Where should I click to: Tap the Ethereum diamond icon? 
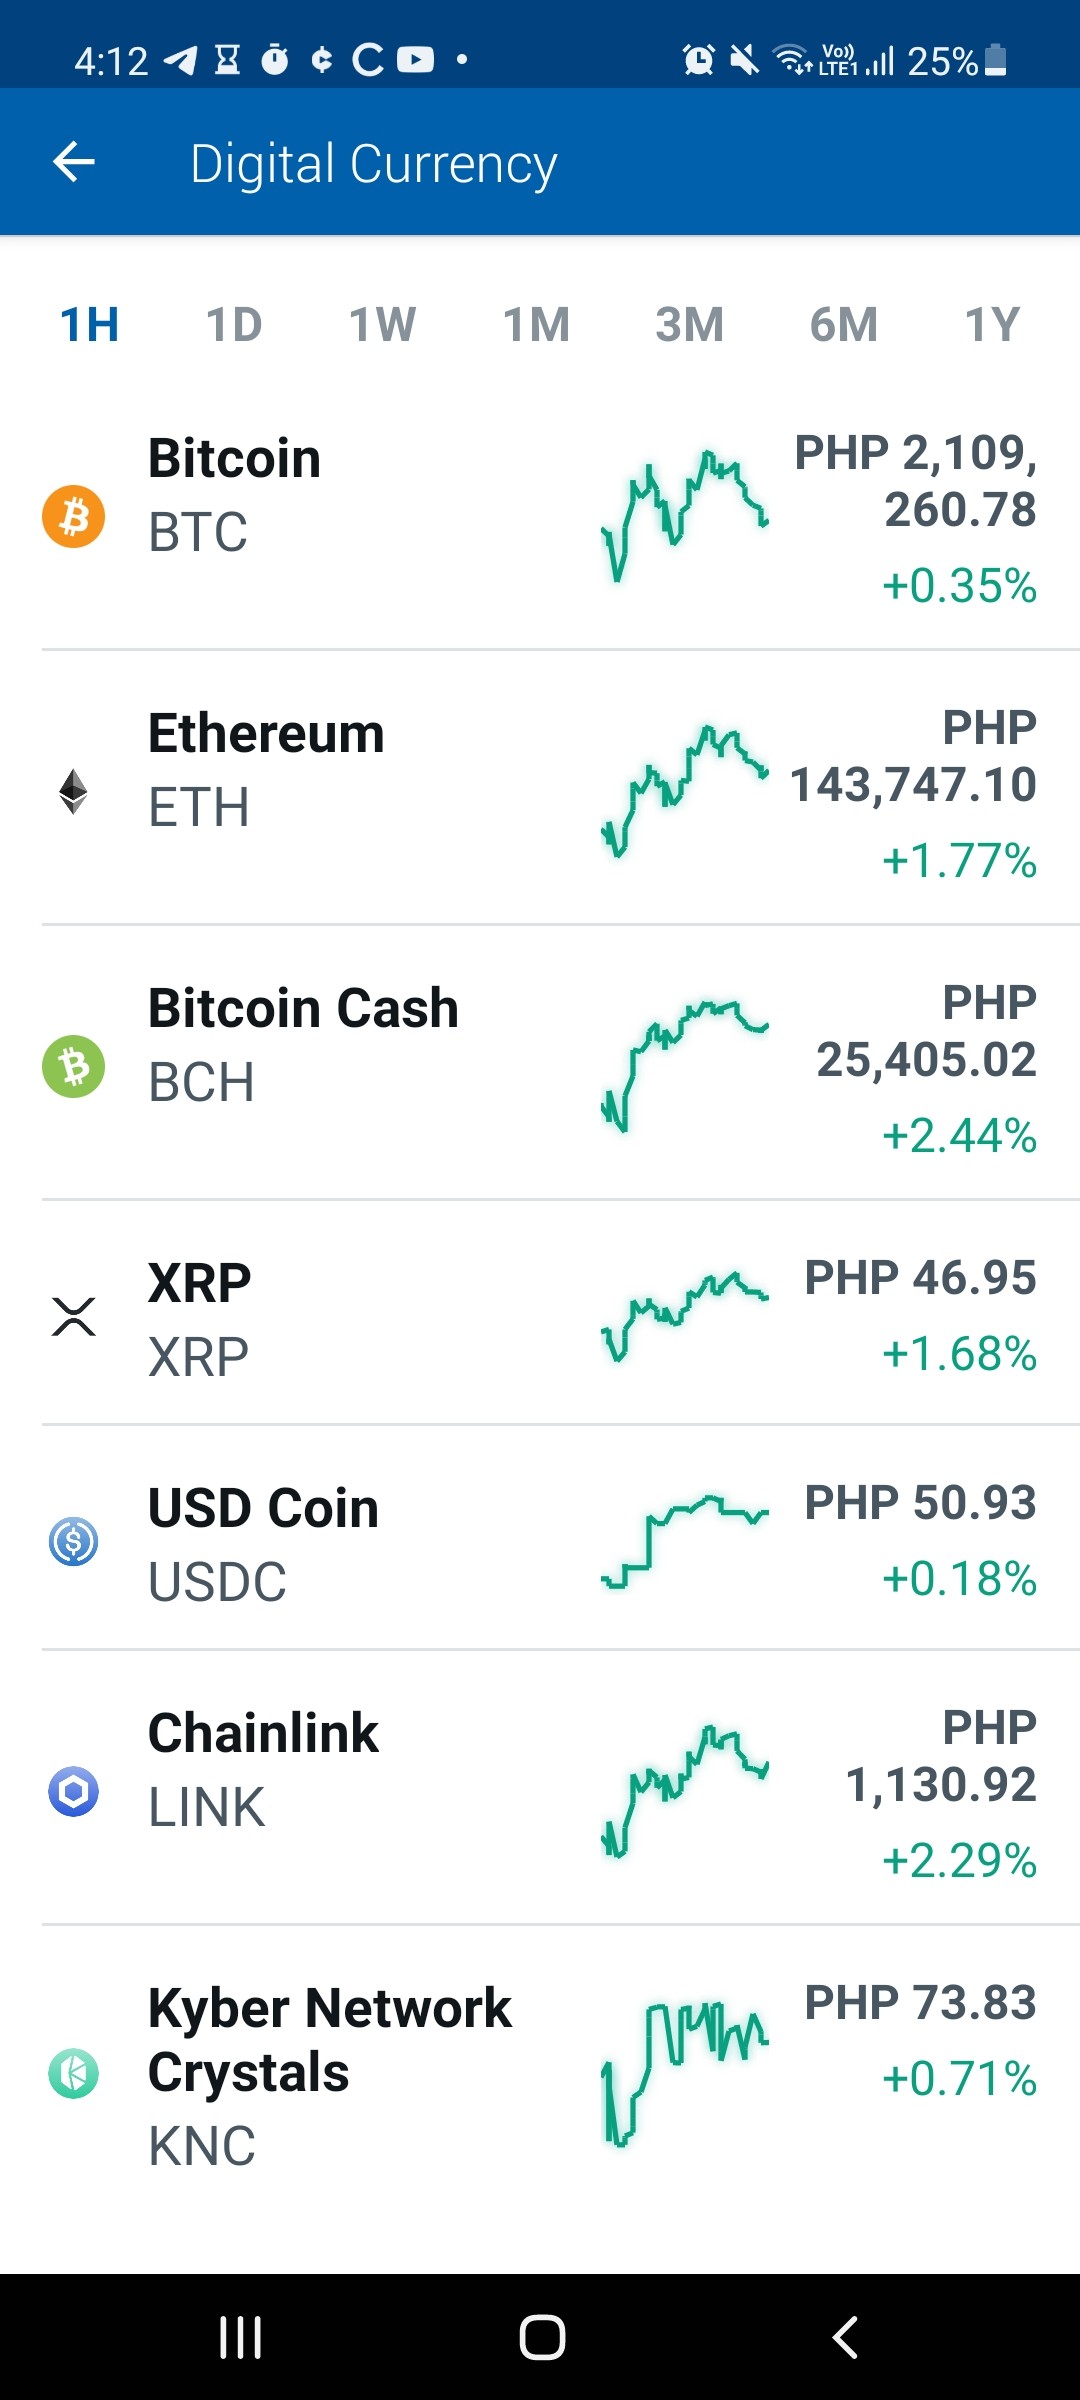73,791
